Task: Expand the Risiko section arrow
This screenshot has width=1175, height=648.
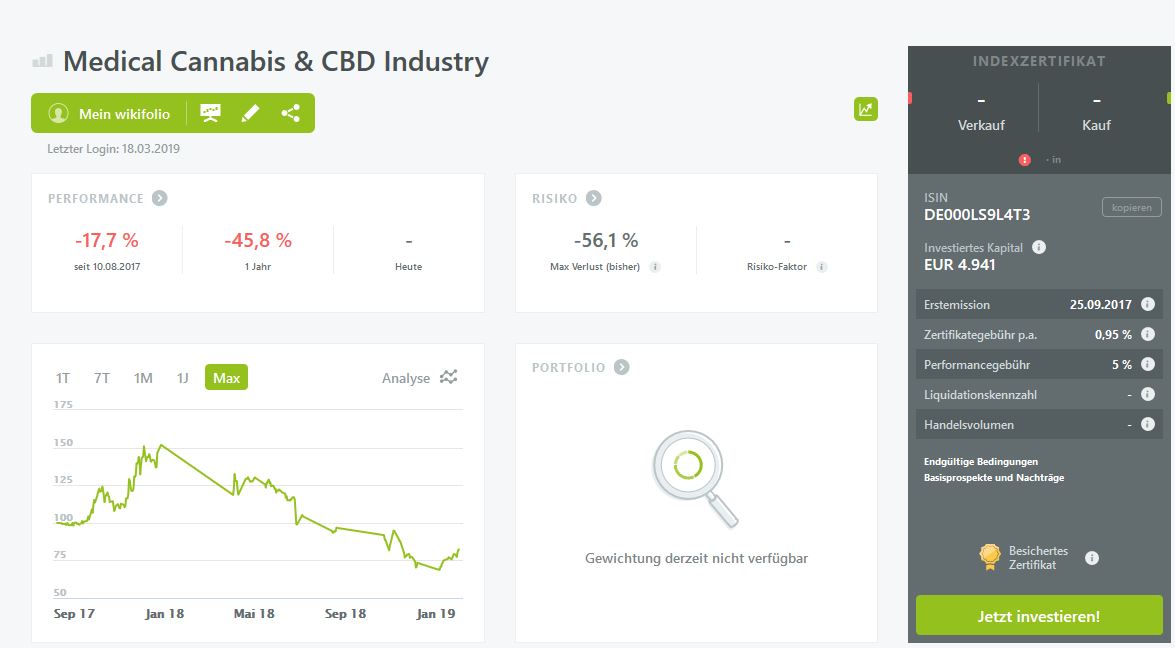Action: pos(593,198)
